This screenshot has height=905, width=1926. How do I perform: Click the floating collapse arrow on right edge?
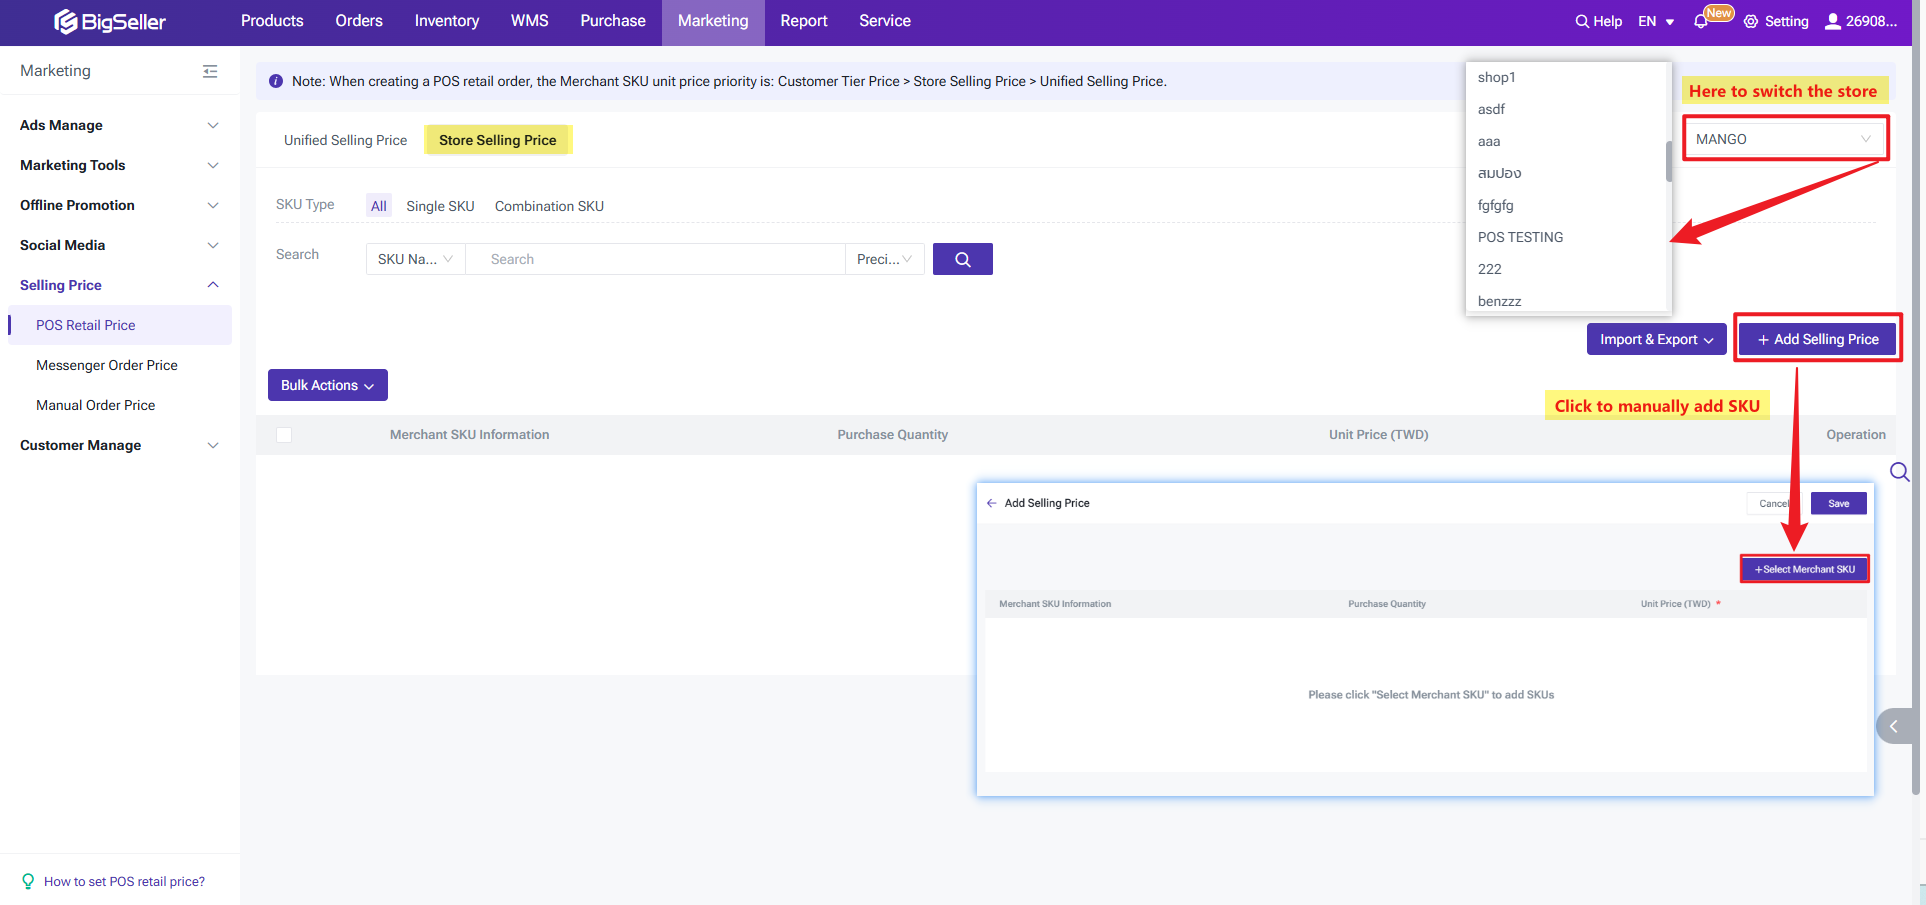point(1893,726)
